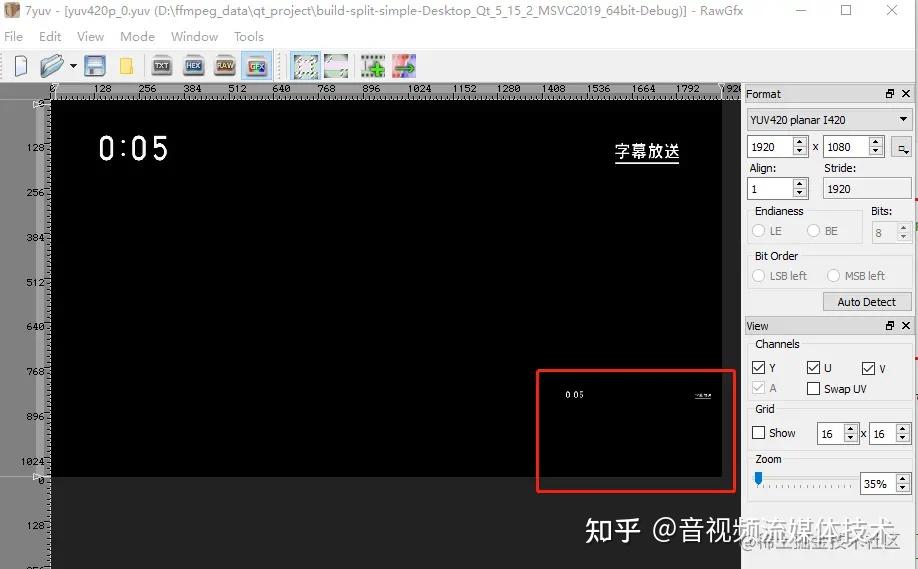Click the width field showing 1920
Image resolution: width=918 pixels, height=569 pixels.
(770, 147)
